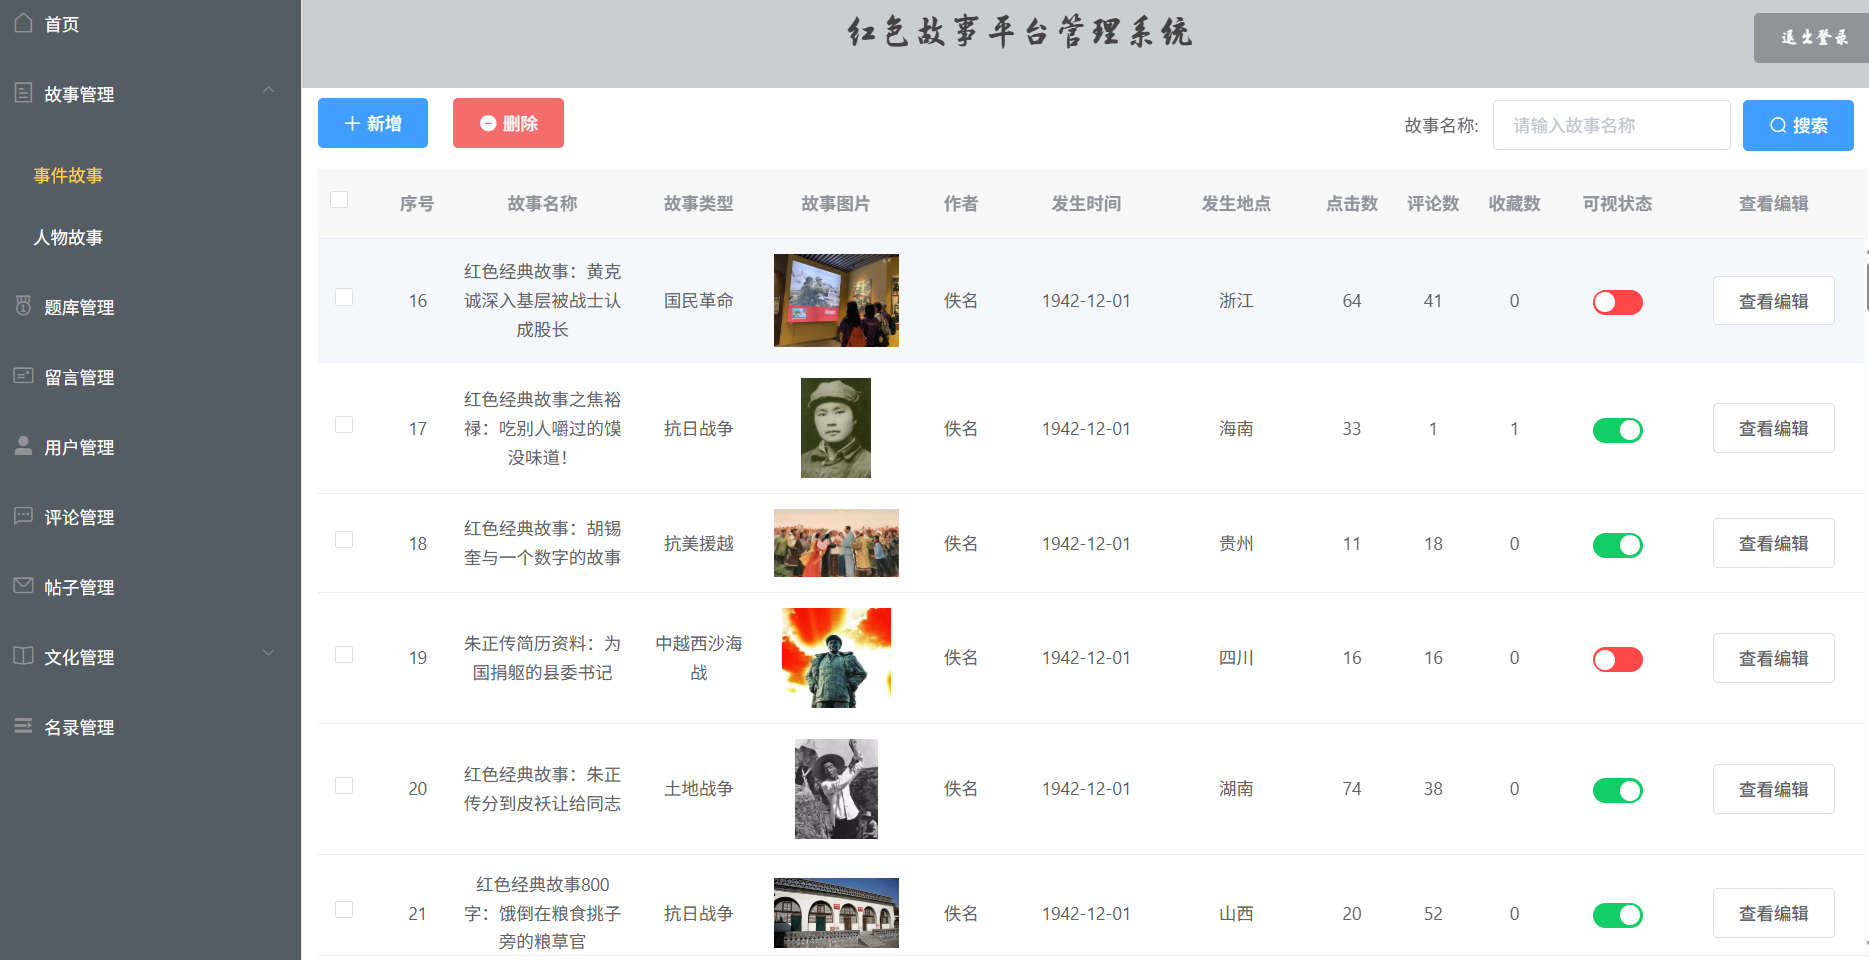Click the 抗美援越 type cell
The width and height of the screenshot is (1869, 960).
[698, 544]
